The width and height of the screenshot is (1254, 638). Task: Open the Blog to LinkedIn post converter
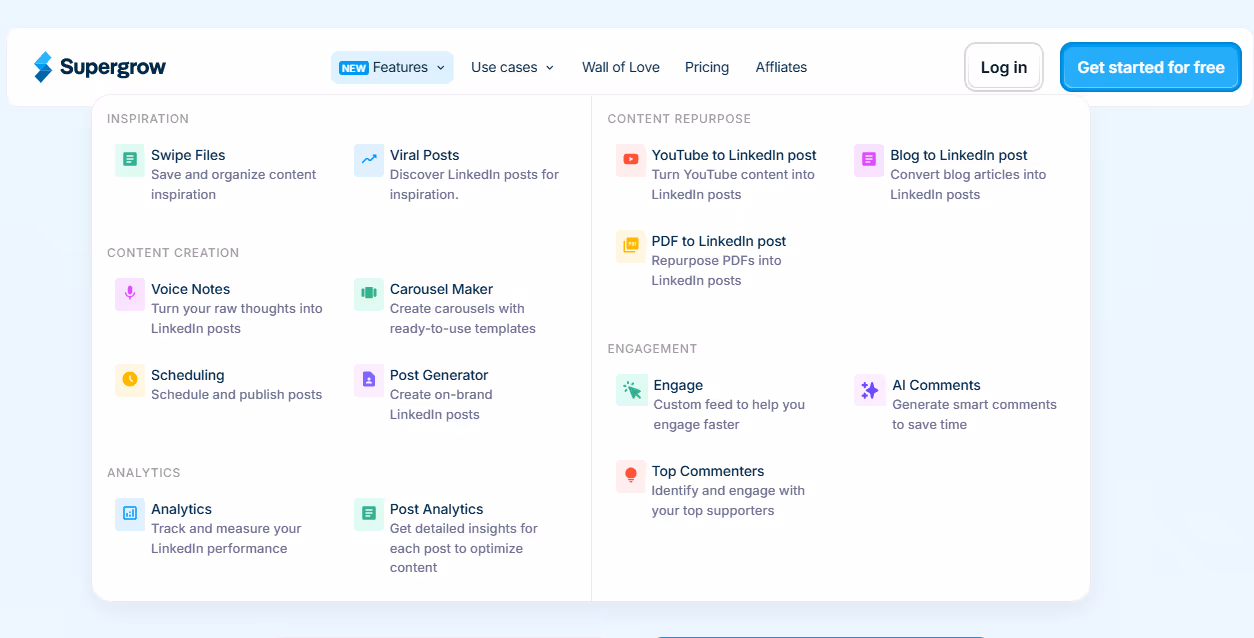(958, 155)
